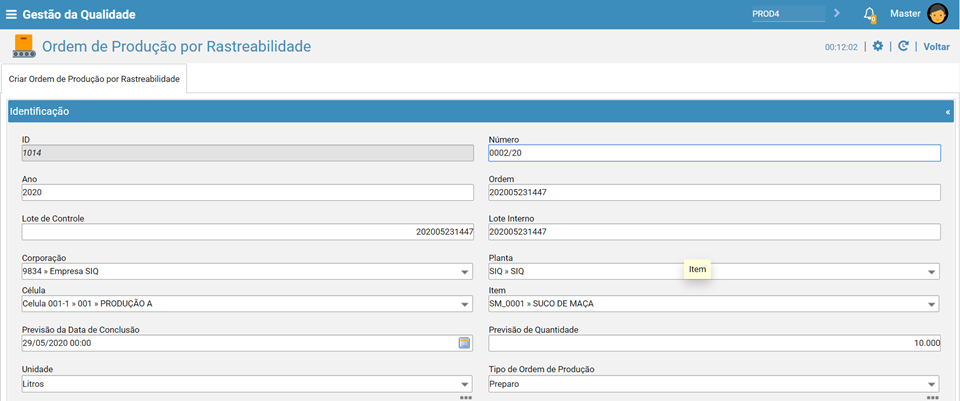Click the Ordem input field
The height and width of the screenshot is (401, 960).
[714, 192]
